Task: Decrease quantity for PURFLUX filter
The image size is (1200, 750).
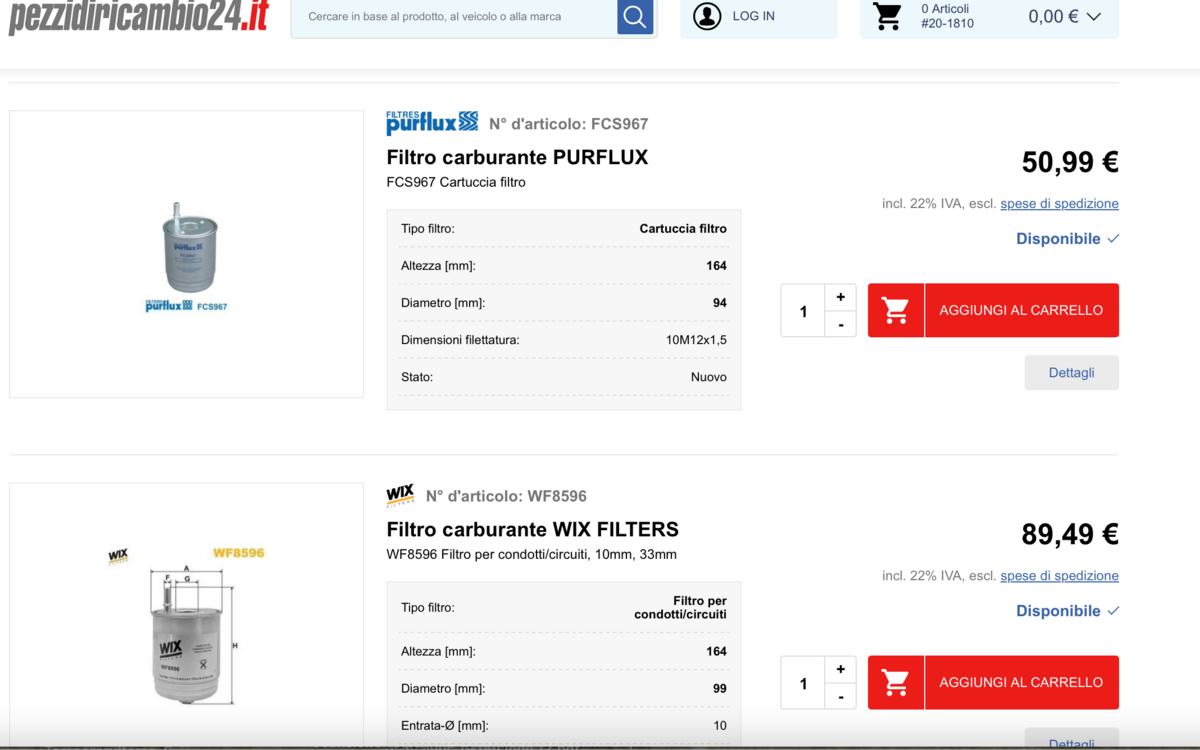Action: pyautogui.click(x=840, y=324)
